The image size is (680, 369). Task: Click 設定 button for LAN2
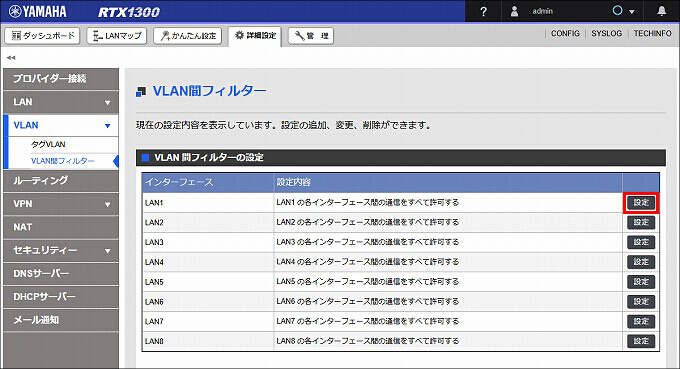point(641,222)
